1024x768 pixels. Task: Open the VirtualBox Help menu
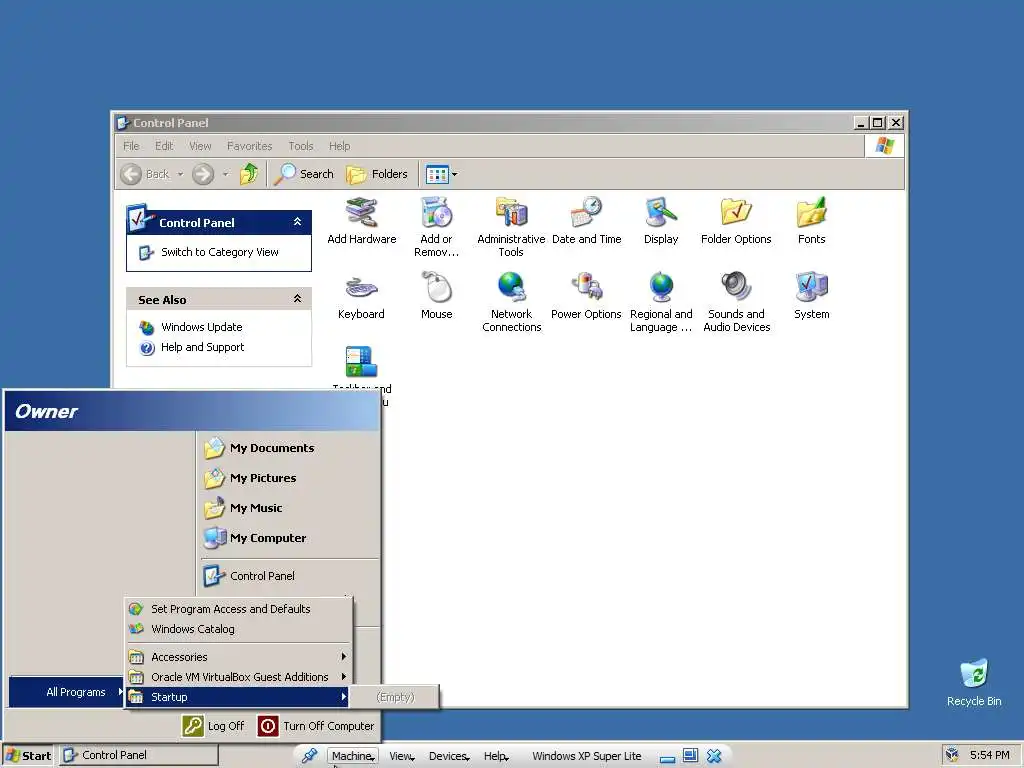pos(496,756)
